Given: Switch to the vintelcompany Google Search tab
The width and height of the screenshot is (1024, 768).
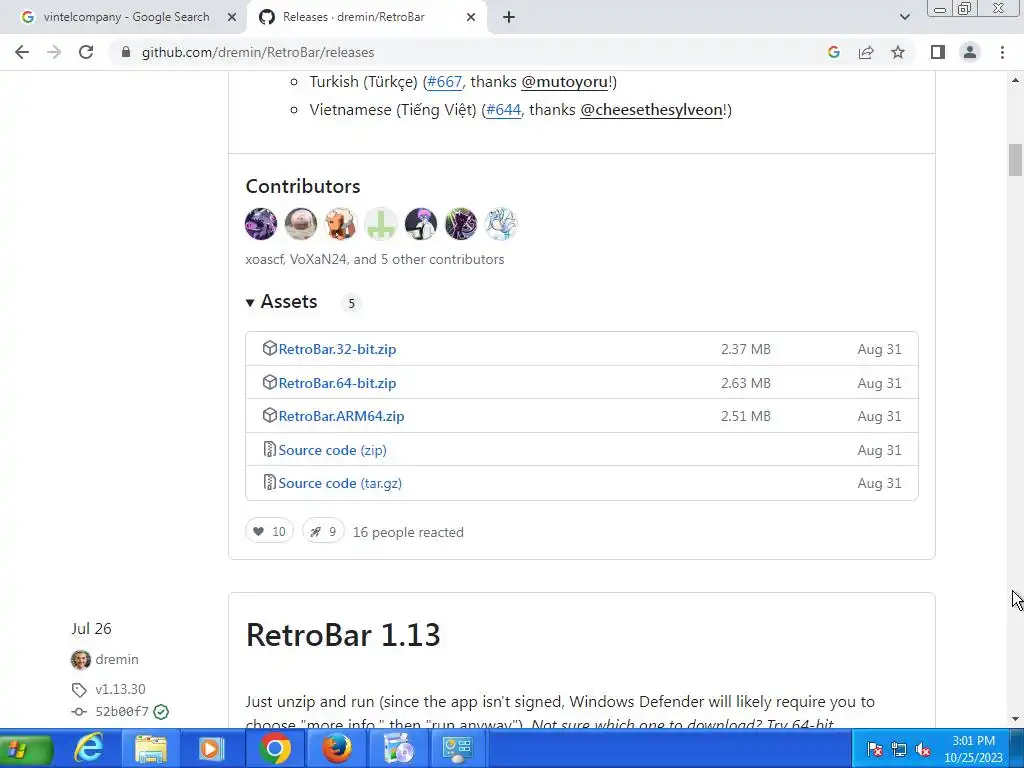Looking at the screenshot, I should (126, 17).
